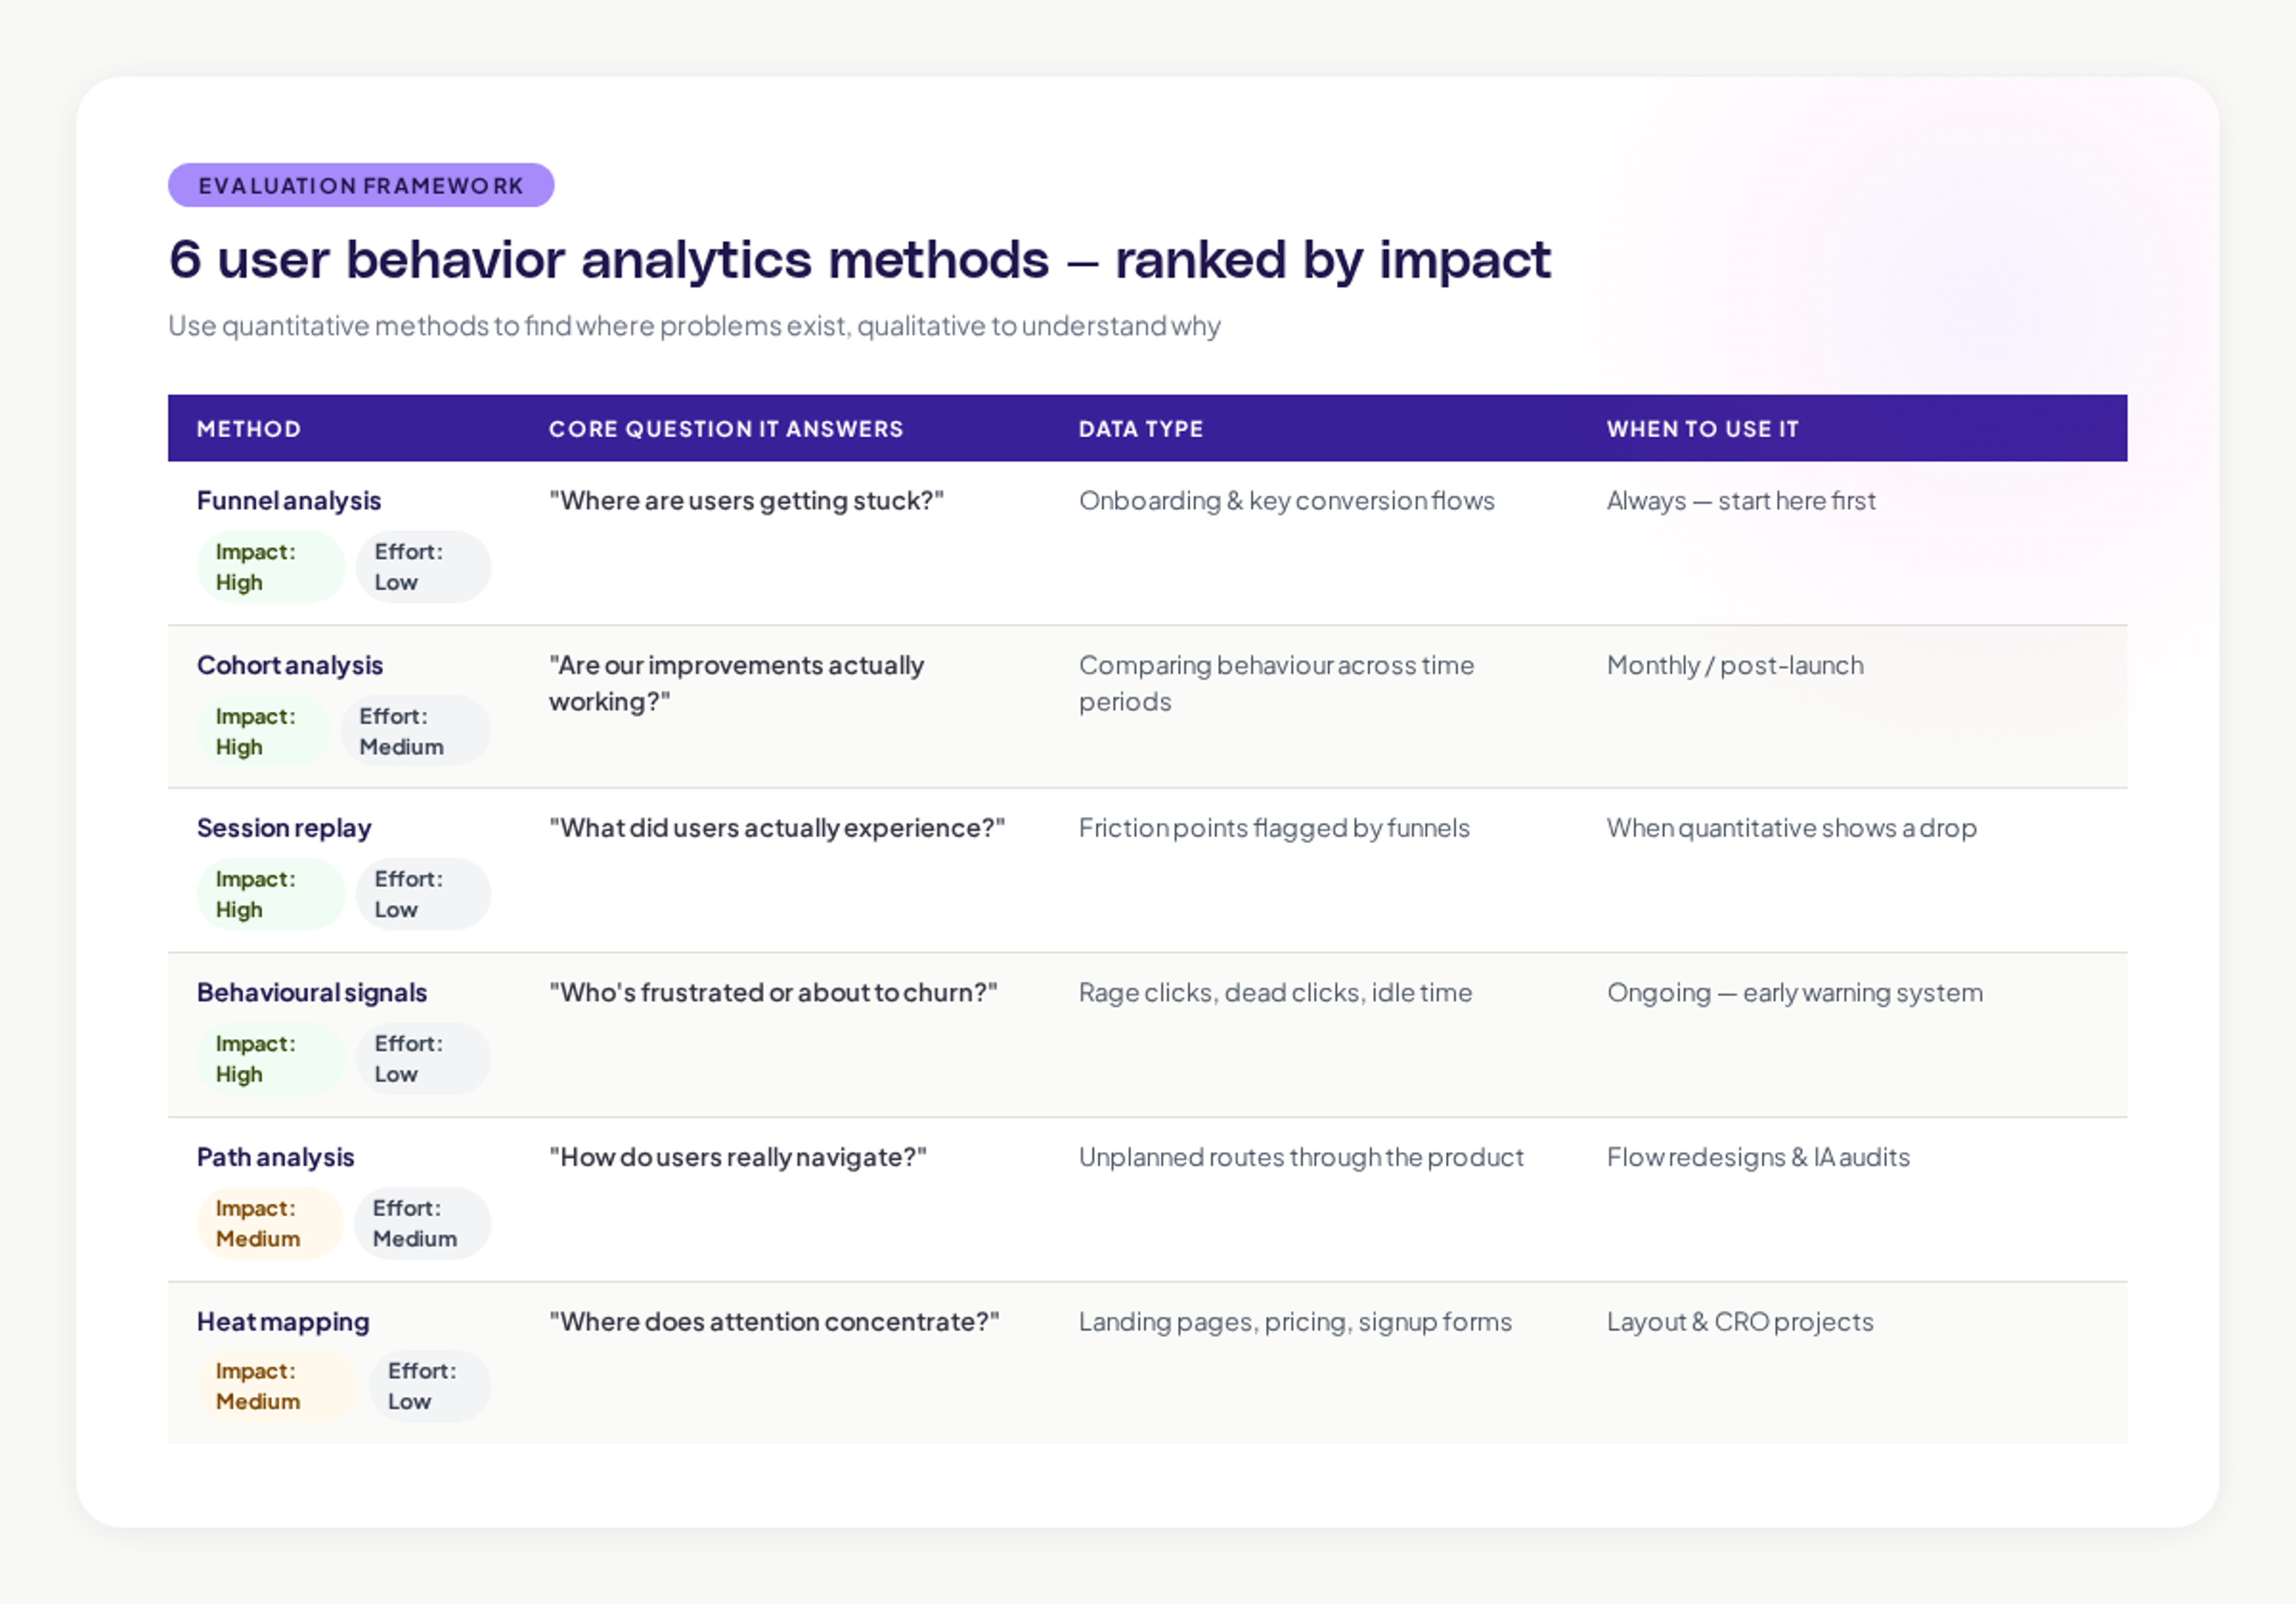This screenshot has height=1604, width=2296.
Task: Click the Effort: Medium badge under Cohort analysis
Action: click(416, 731)
